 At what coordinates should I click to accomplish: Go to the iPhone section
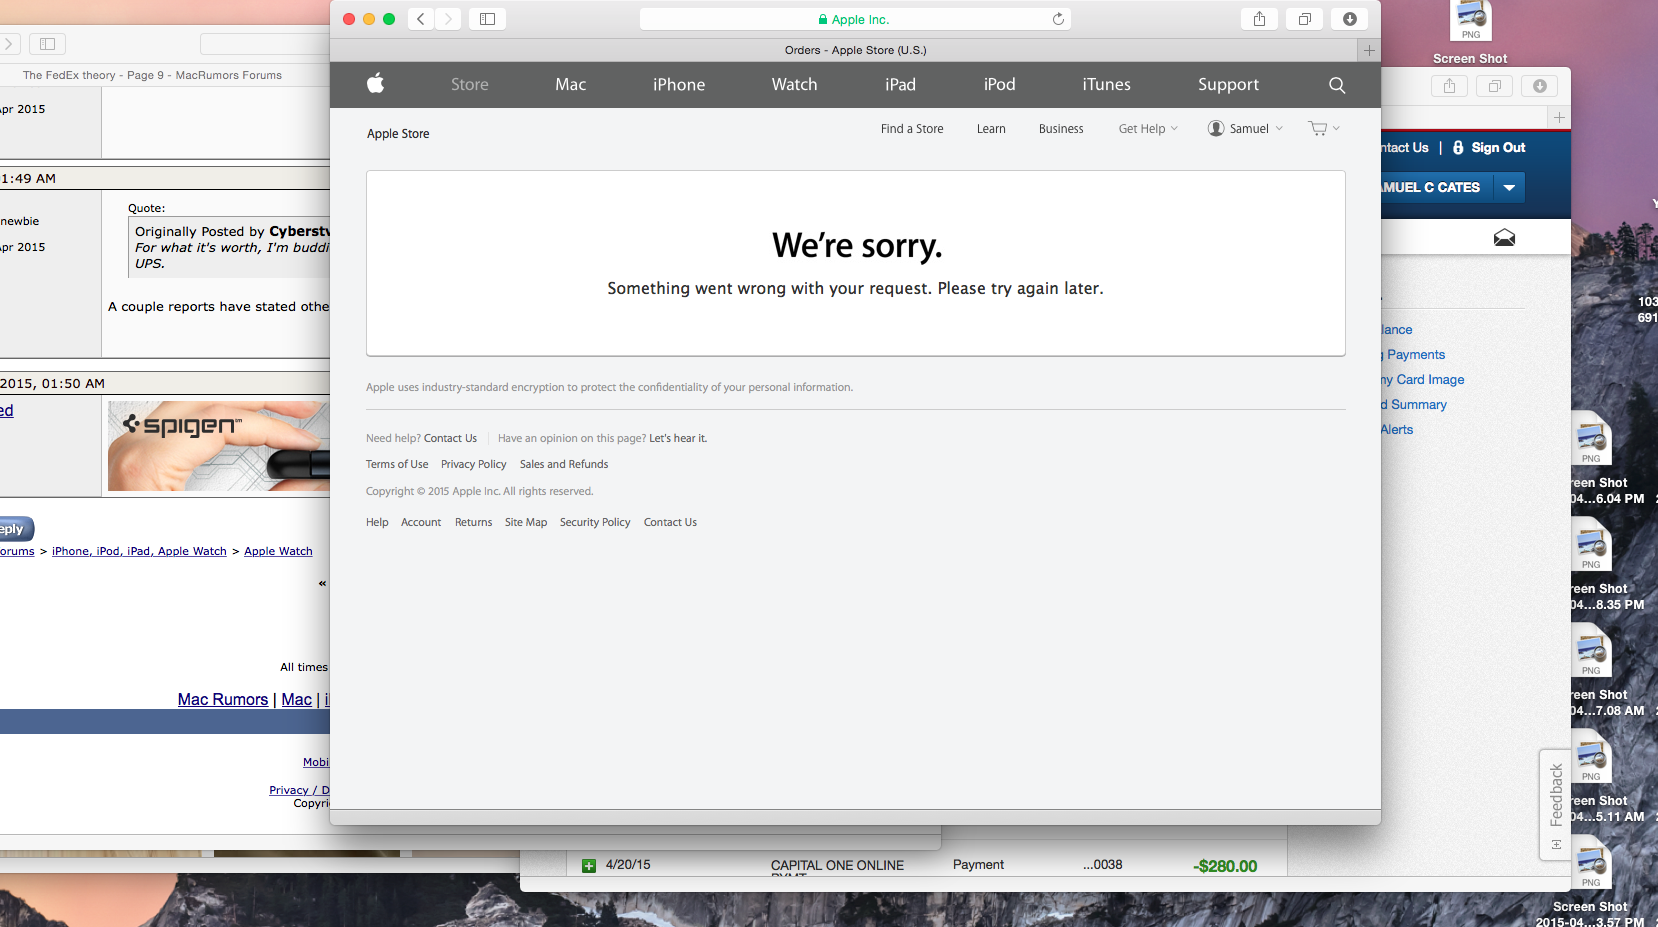tap(679, 85)
